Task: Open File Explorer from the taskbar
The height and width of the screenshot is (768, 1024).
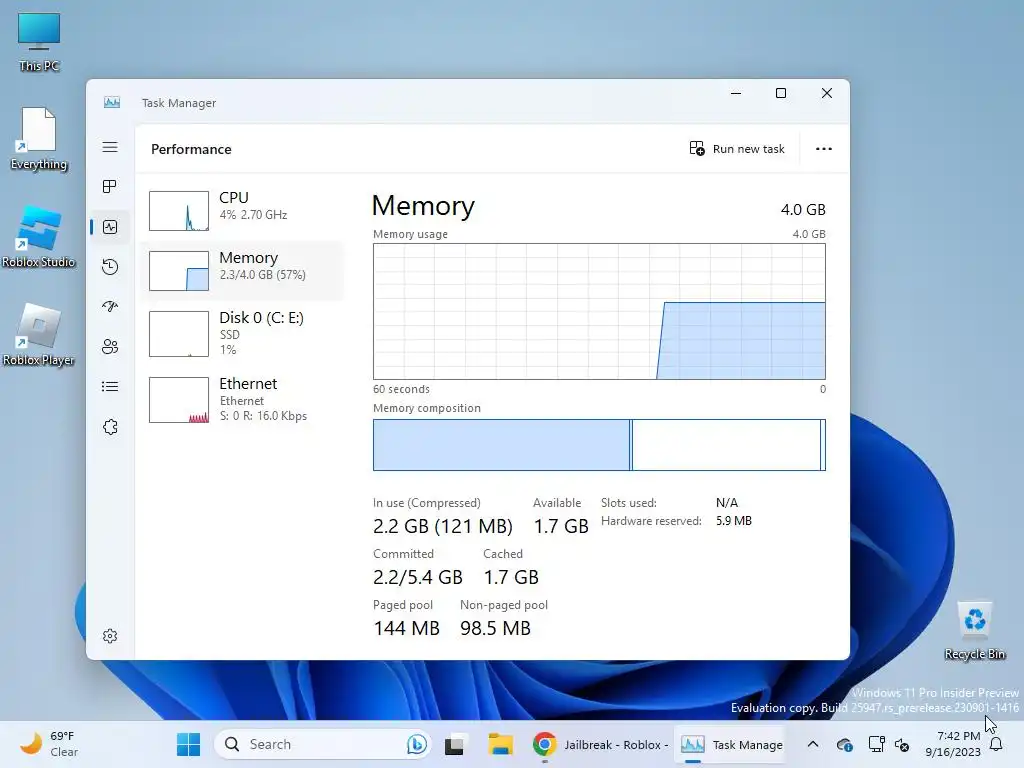Action: tap(500, 744)
